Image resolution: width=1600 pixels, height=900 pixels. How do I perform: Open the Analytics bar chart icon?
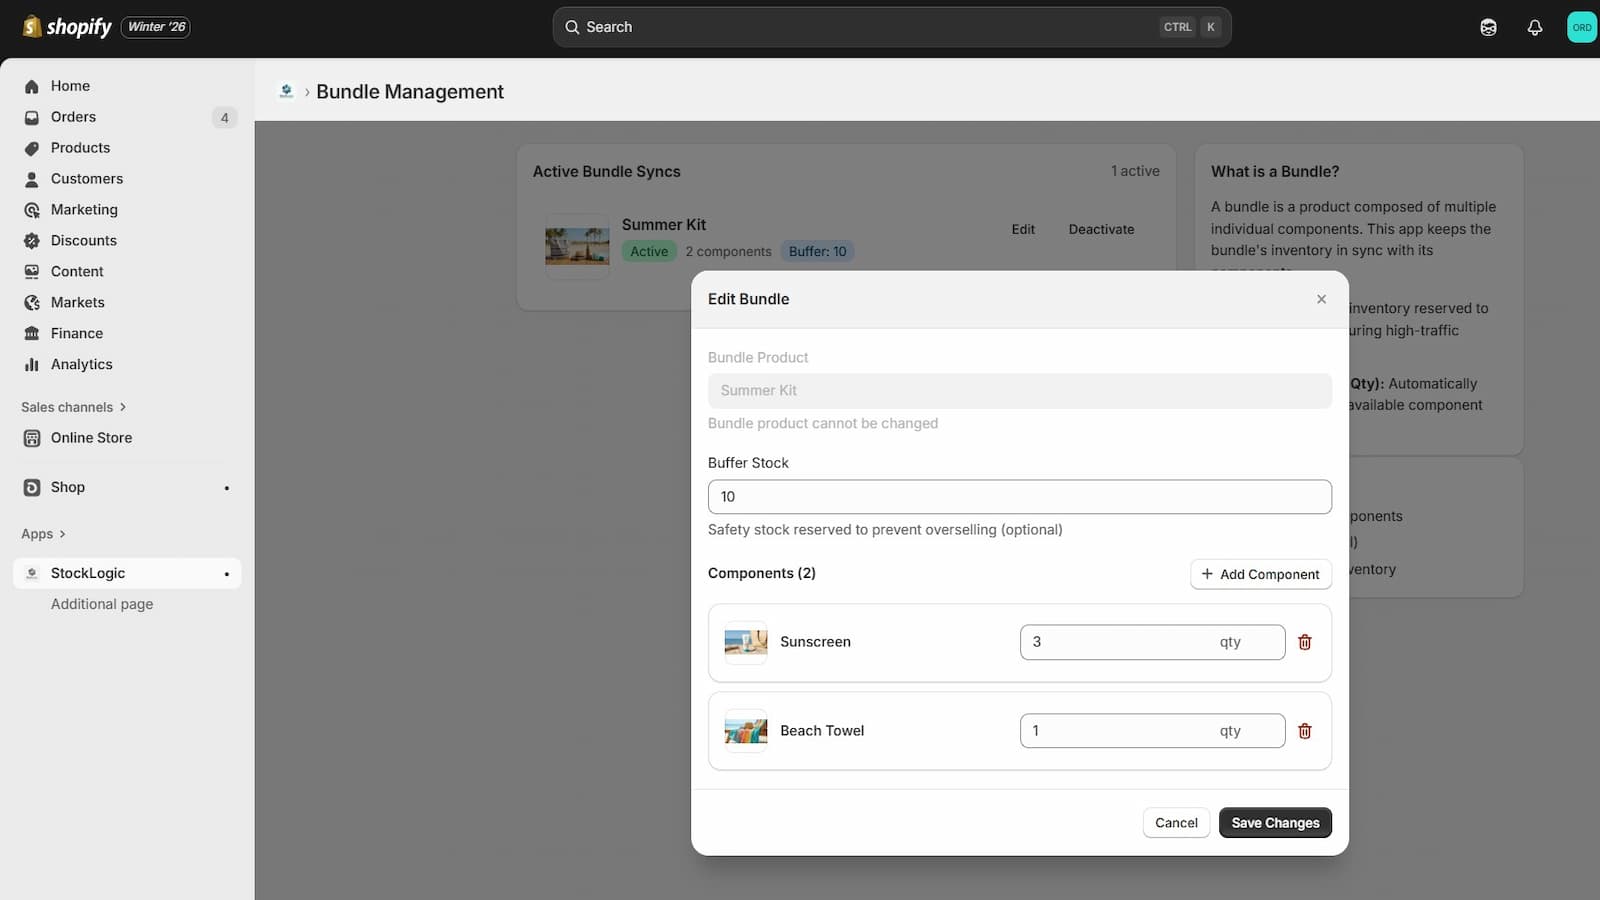pos(32,365)
